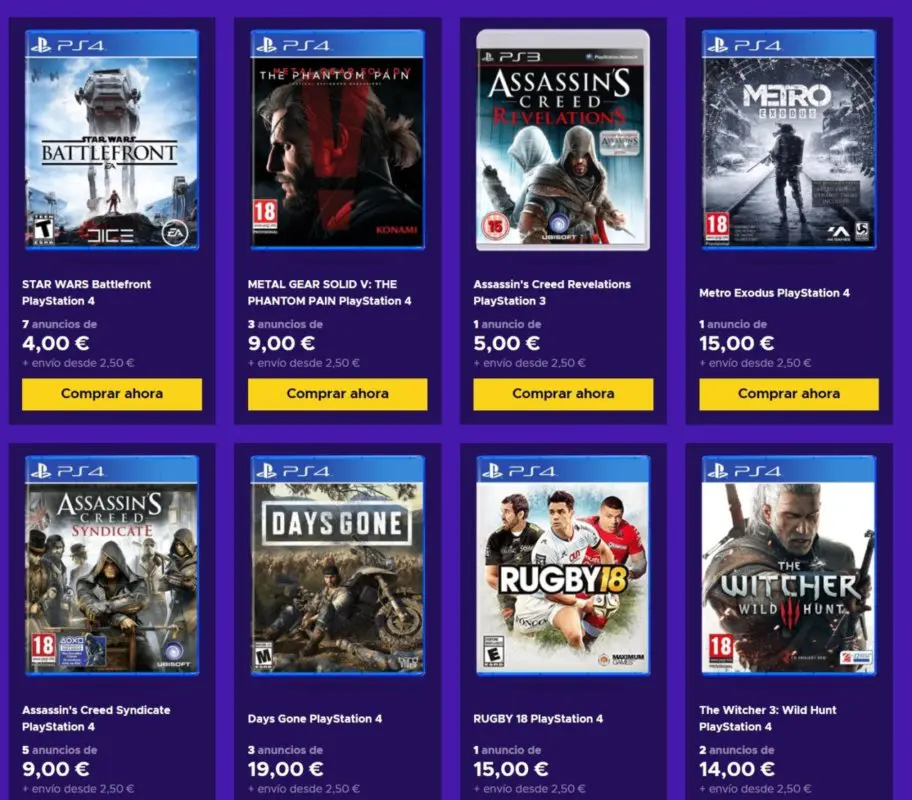Image resolution: width=912 pixels, height=800 pixels.
Task: Open The Witcher 3: Wild Hunt title link
Action: (x=768, y=718)
